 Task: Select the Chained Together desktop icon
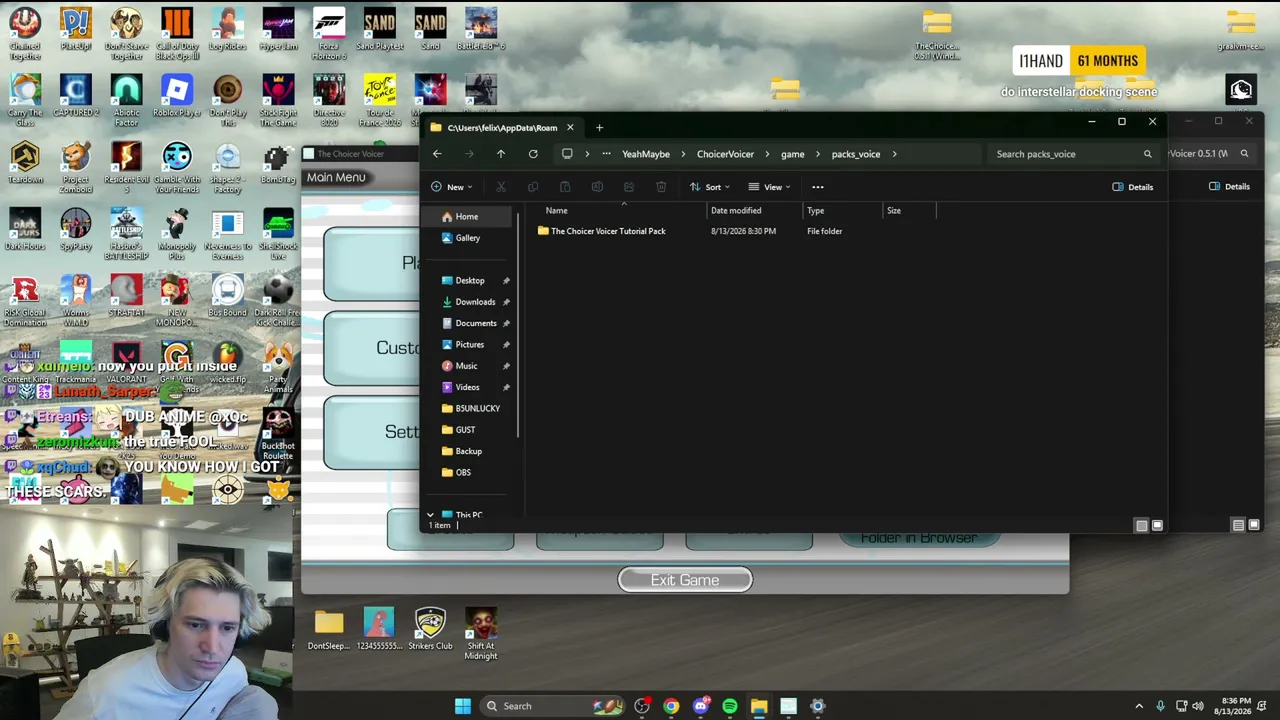25,33
